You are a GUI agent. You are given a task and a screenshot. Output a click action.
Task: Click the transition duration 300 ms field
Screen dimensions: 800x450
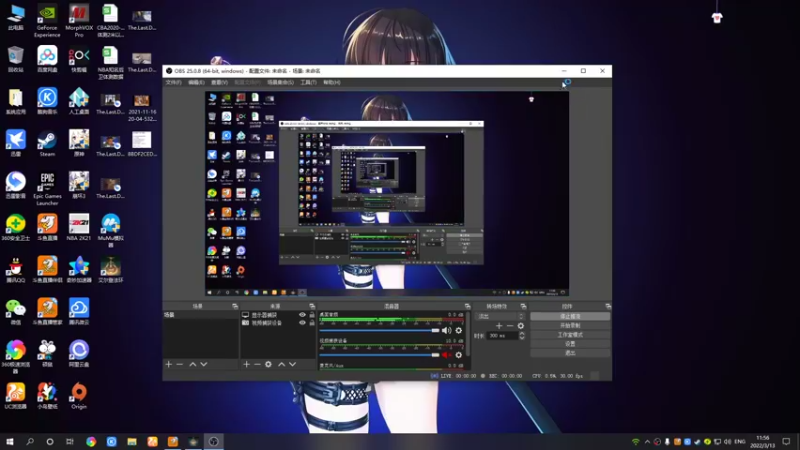(503, 336)
